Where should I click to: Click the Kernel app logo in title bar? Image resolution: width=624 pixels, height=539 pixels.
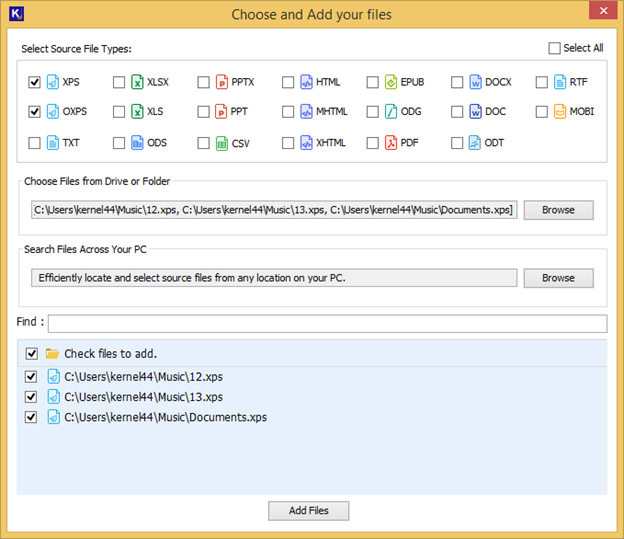[x=16, y=14]
